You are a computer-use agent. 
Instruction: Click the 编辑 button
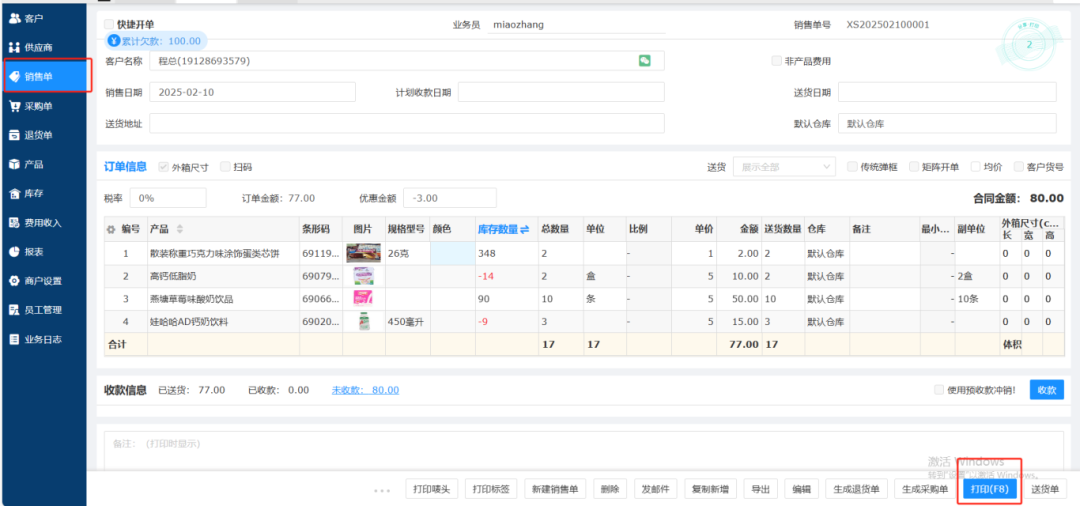(801, 489)
